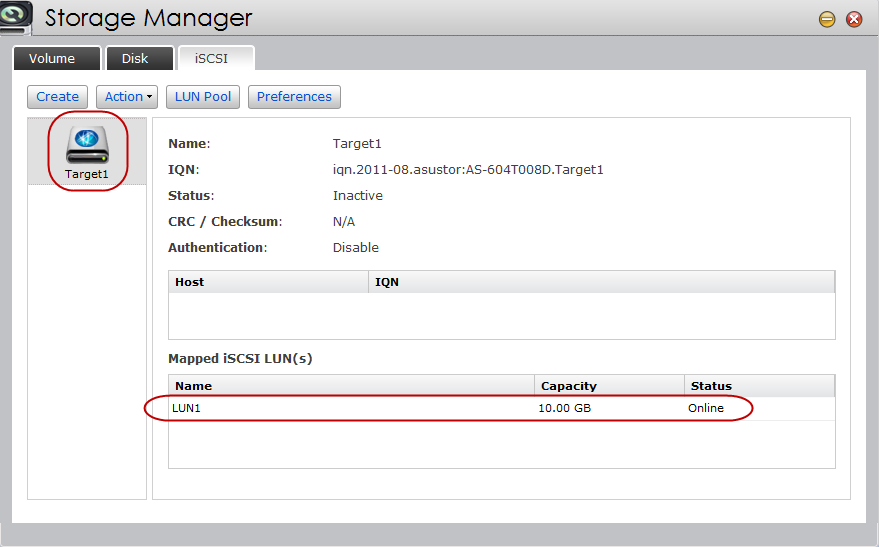Screen dimensions: 879x547
Task: Click the Host column header
Action: tap(269, 282)
